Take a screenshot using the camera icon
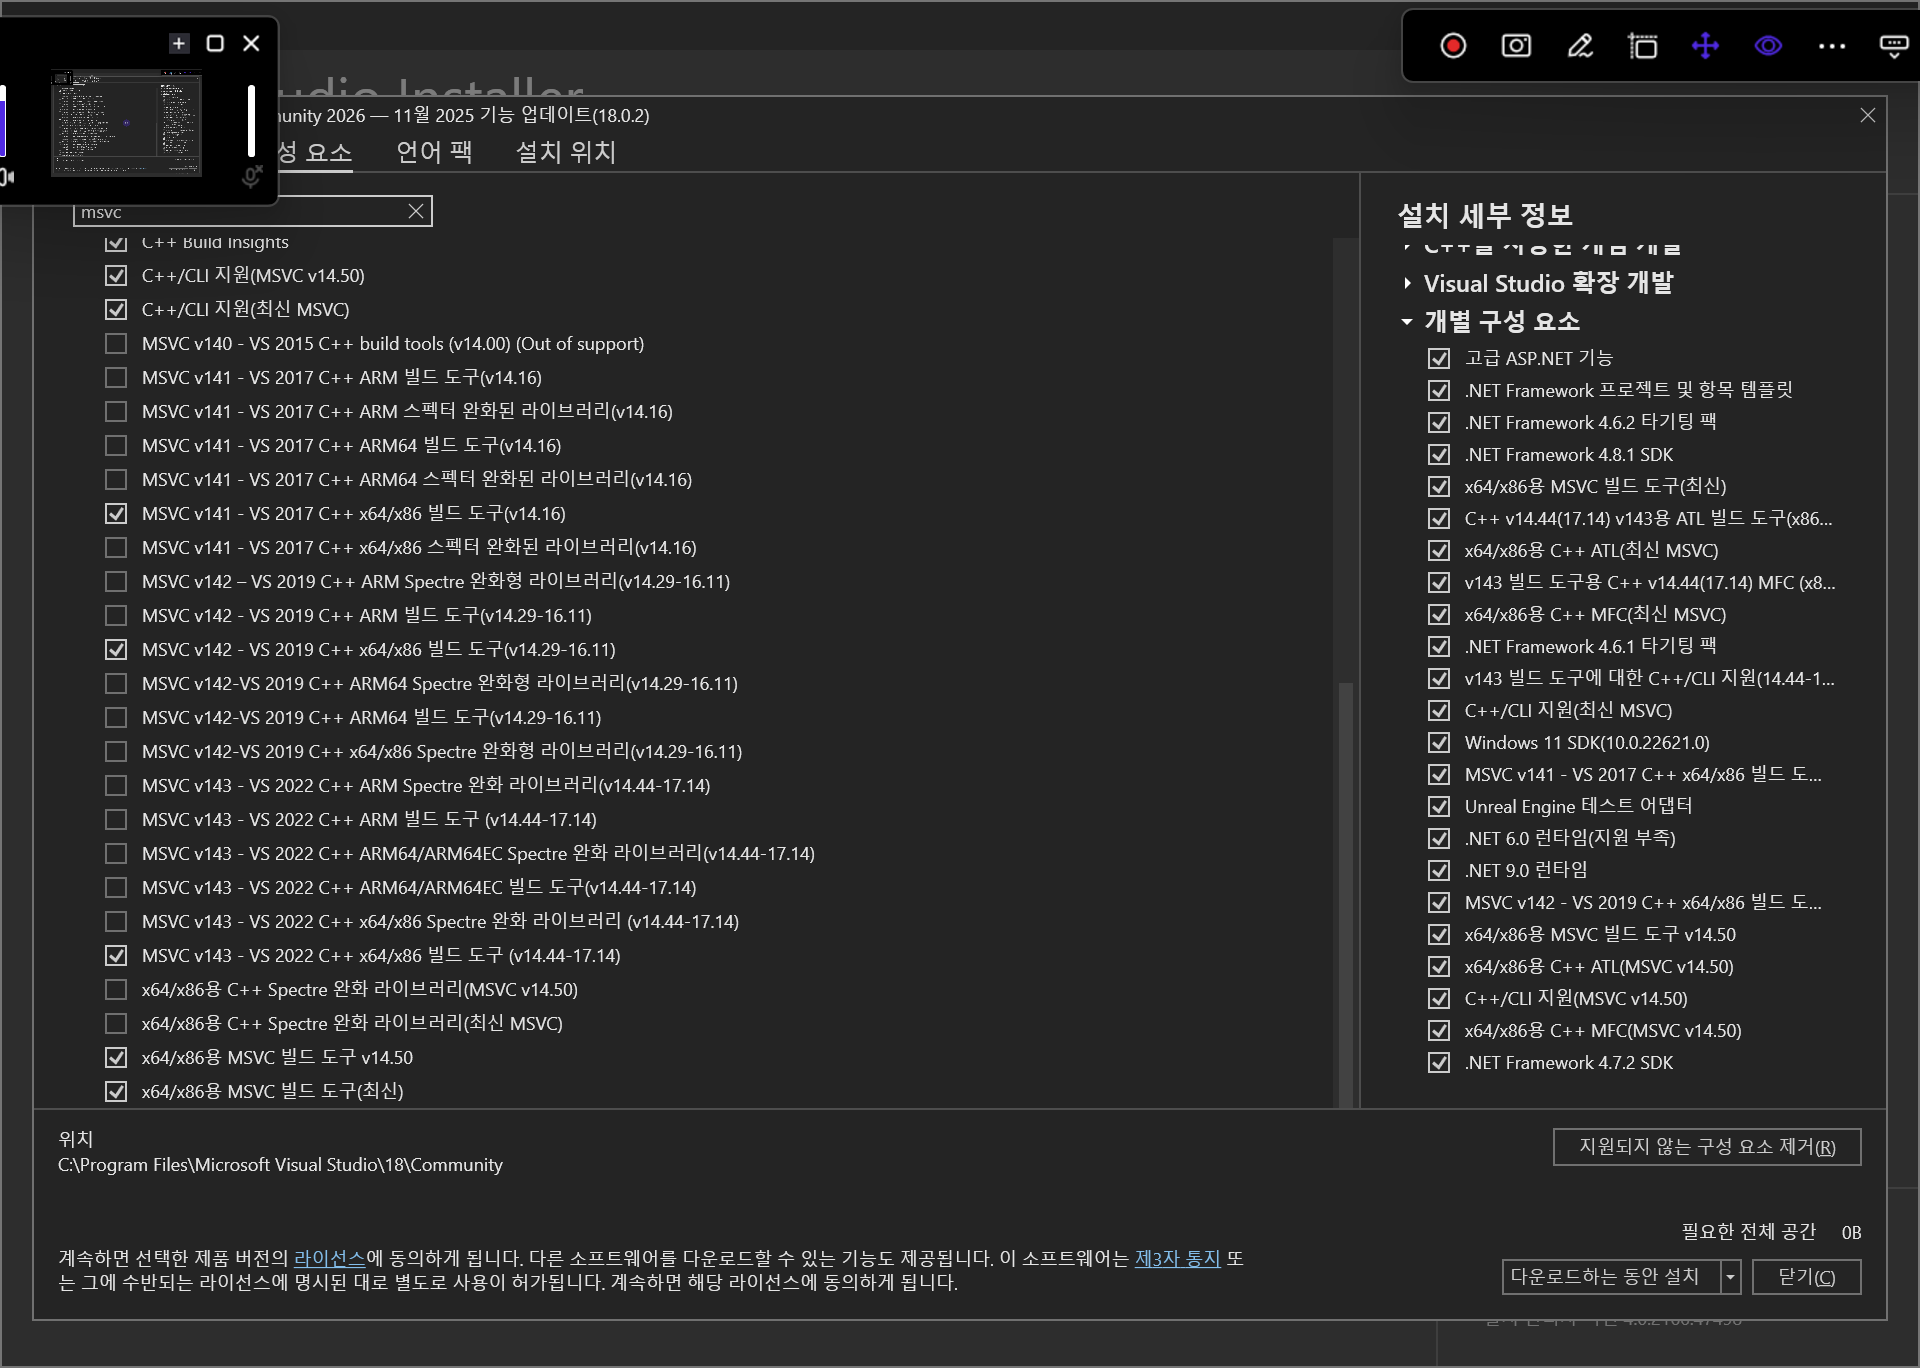The height and width of the screenshot is (1368, 1920). (x=1515, y=45)
